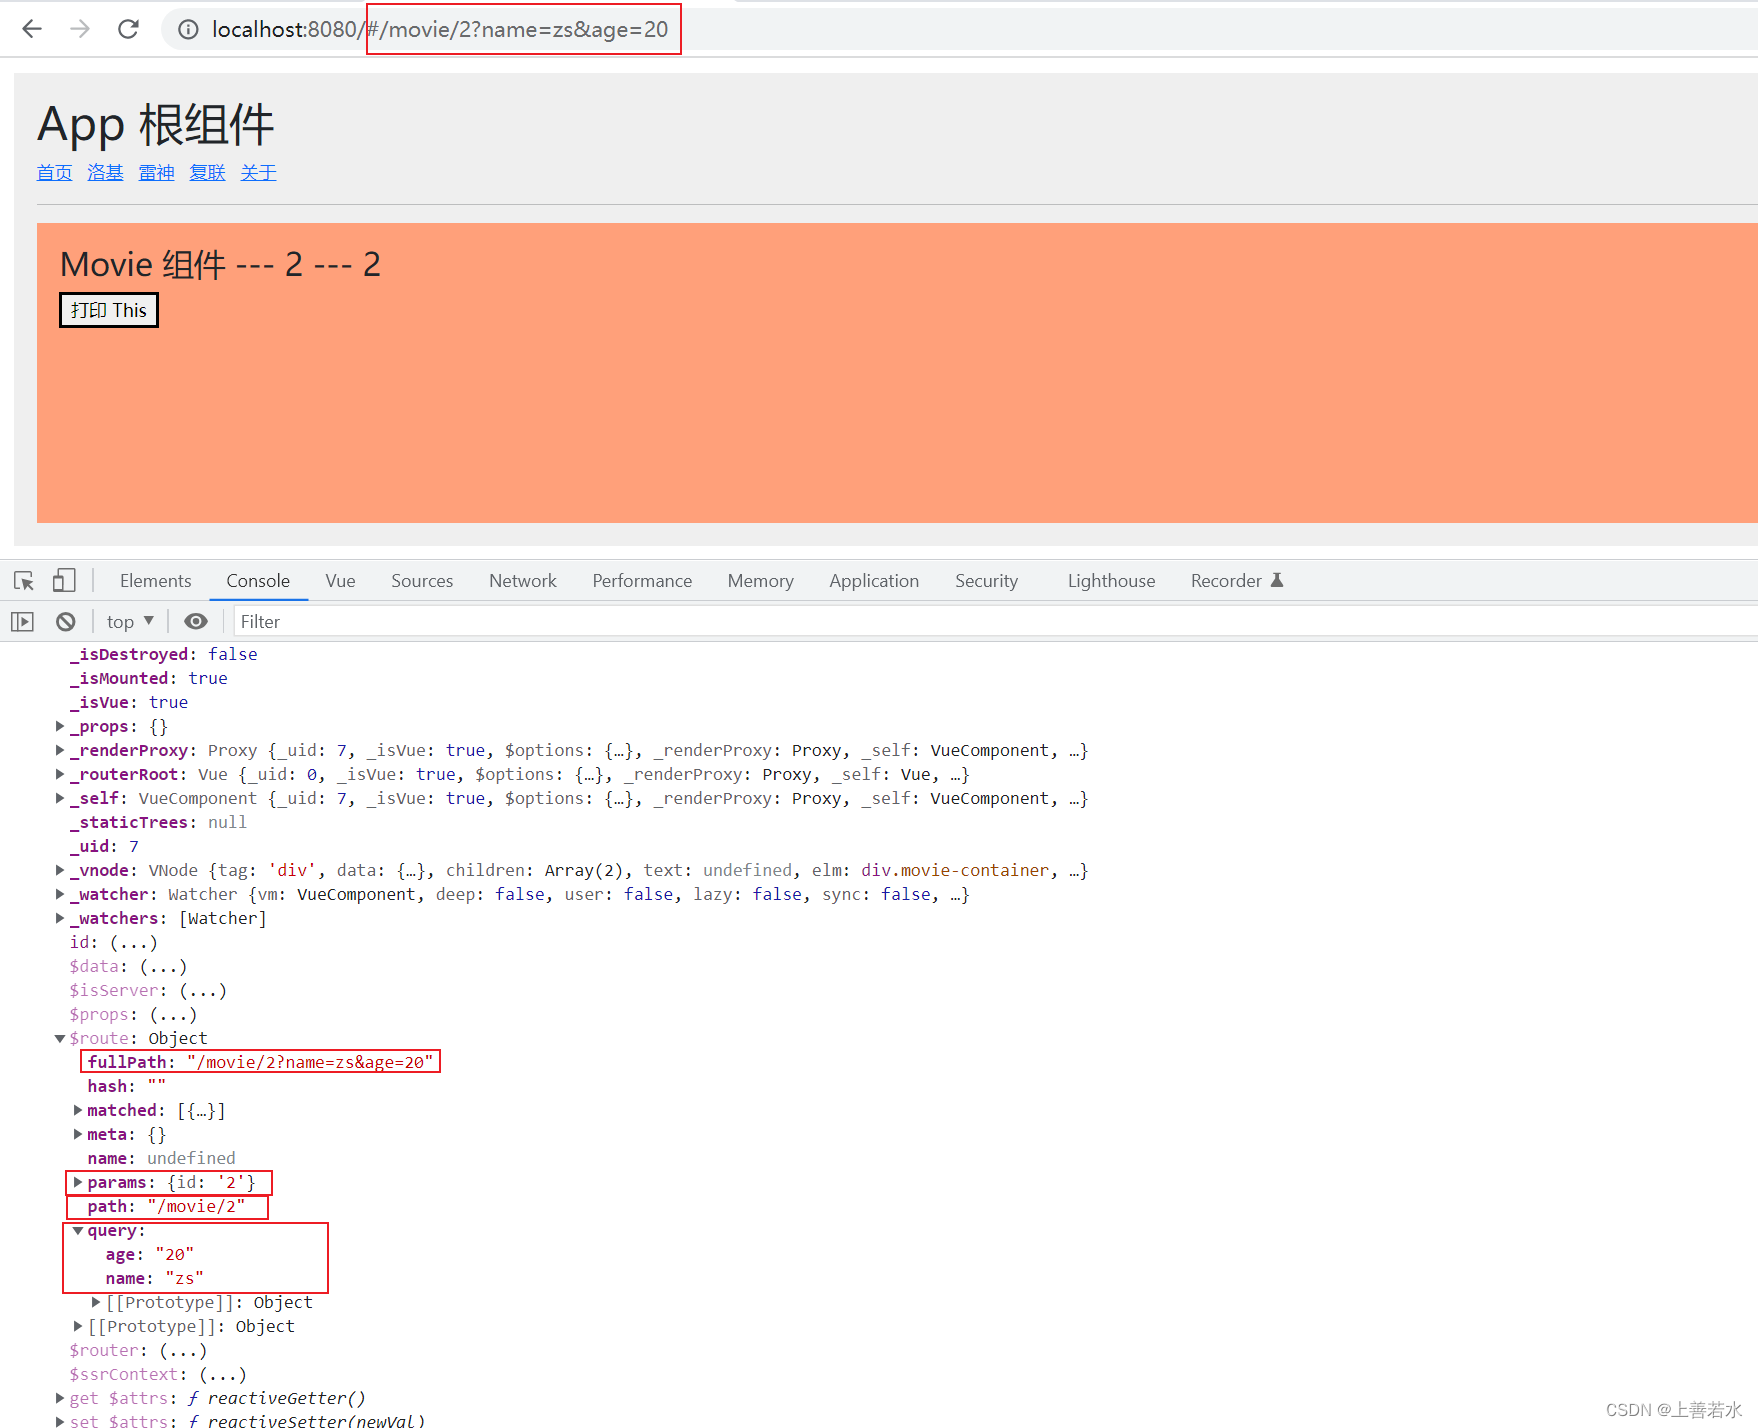Evaluate the $ssrContext (...) getter
This screenshot has width=1758, height=1428.
click(222, 1374)
